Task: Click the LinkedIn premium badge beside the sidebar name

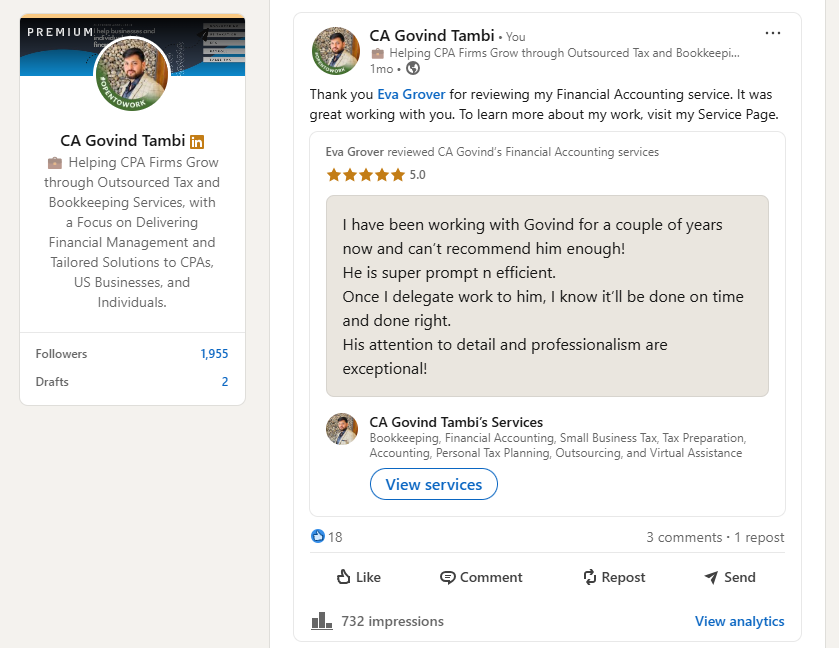Action: 197,142
